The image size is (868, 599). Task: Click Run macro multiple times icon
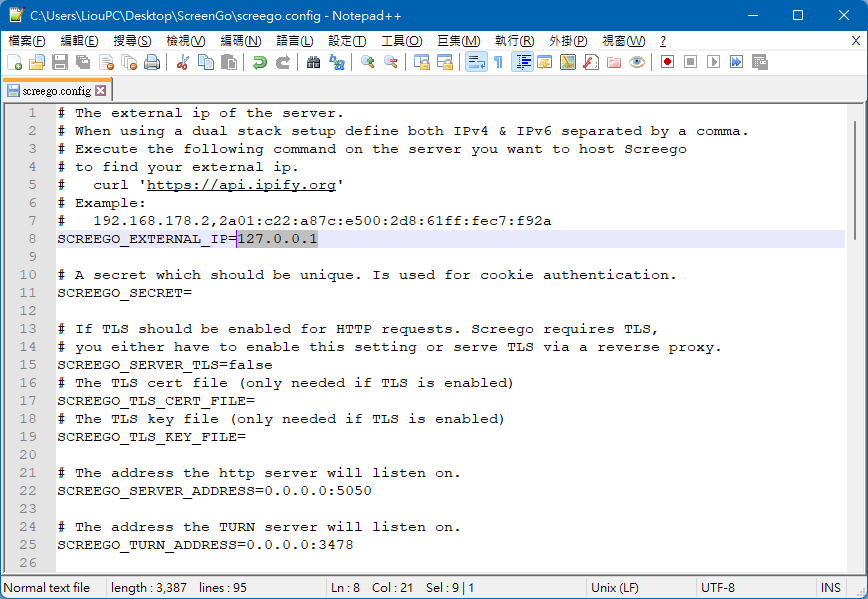[736, 62]
